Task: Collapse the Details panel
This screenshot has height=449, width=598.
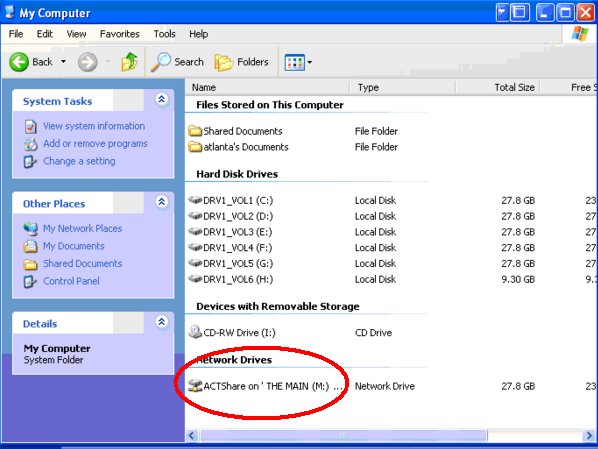Action: [x=162, y=322]
